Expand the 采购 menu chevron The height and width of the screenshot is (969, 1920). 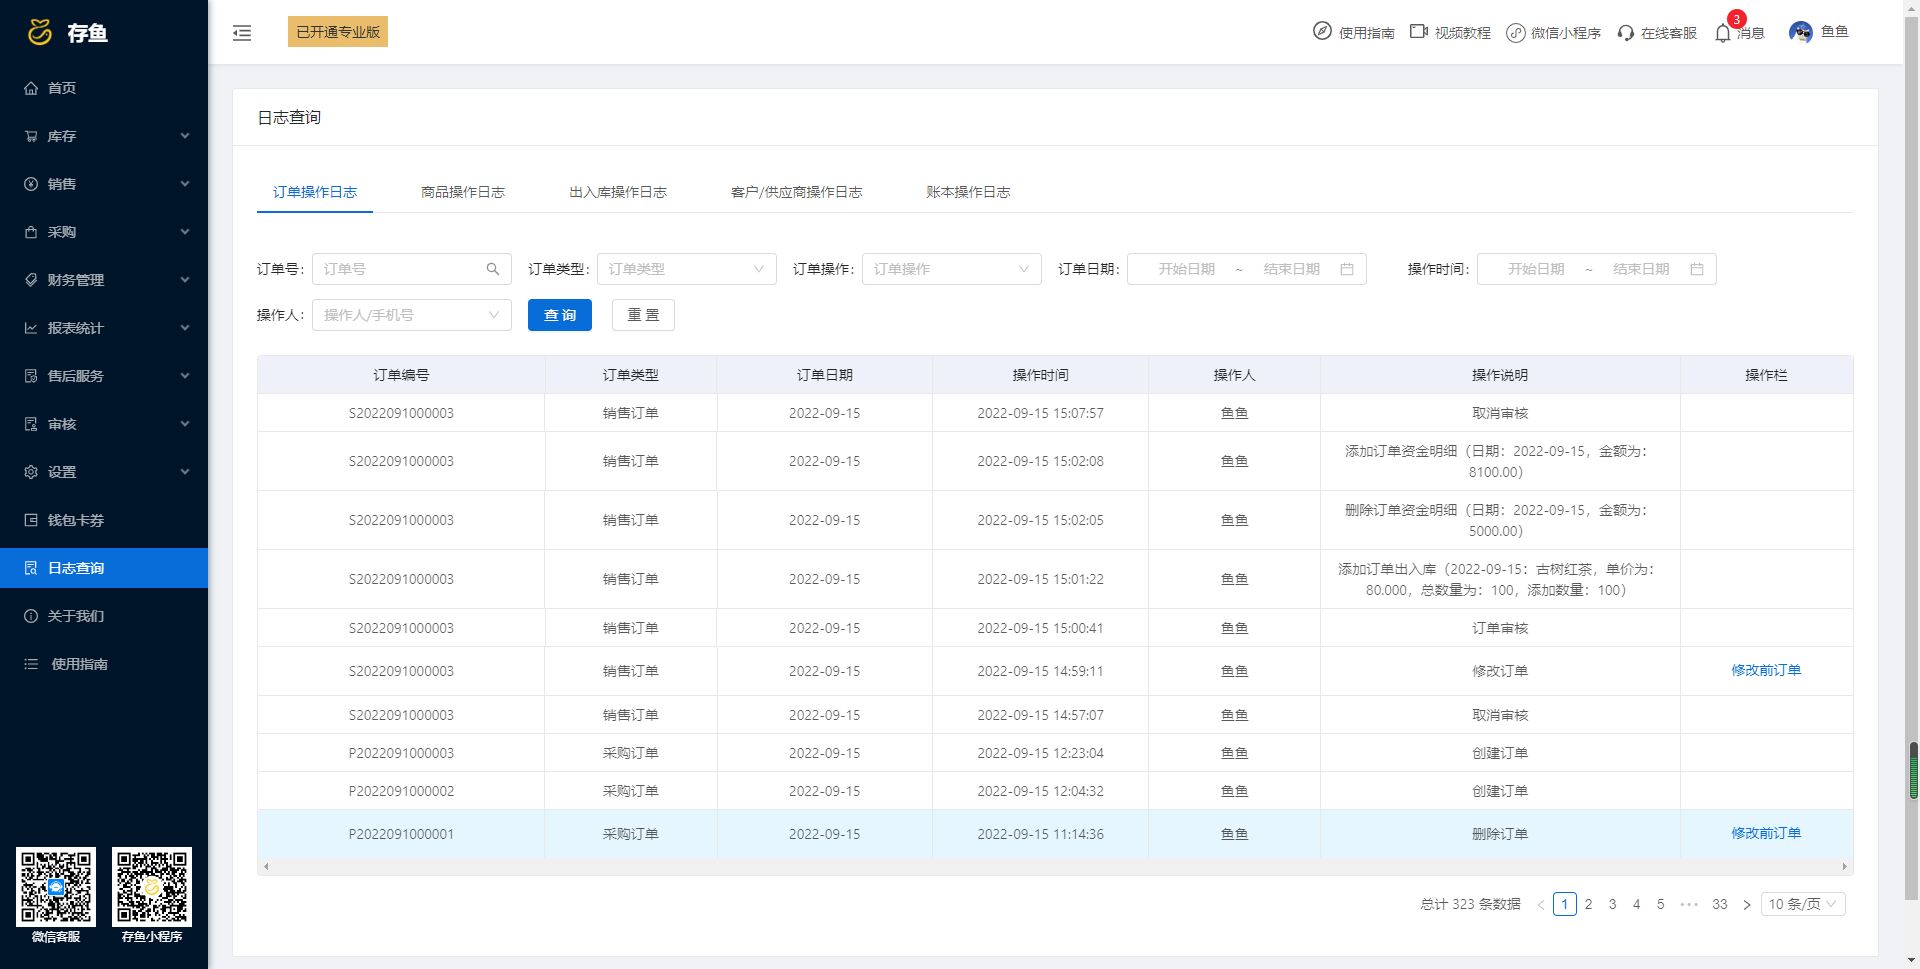[185, 232]
